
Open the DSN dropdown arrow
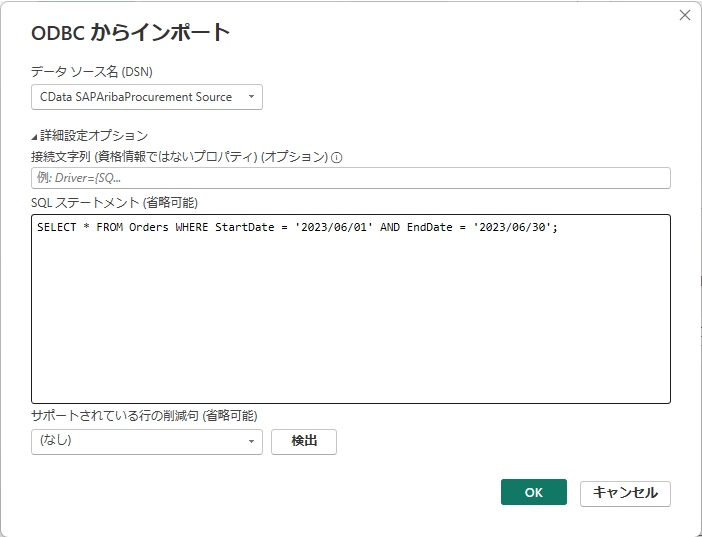(x=251, y=97)
